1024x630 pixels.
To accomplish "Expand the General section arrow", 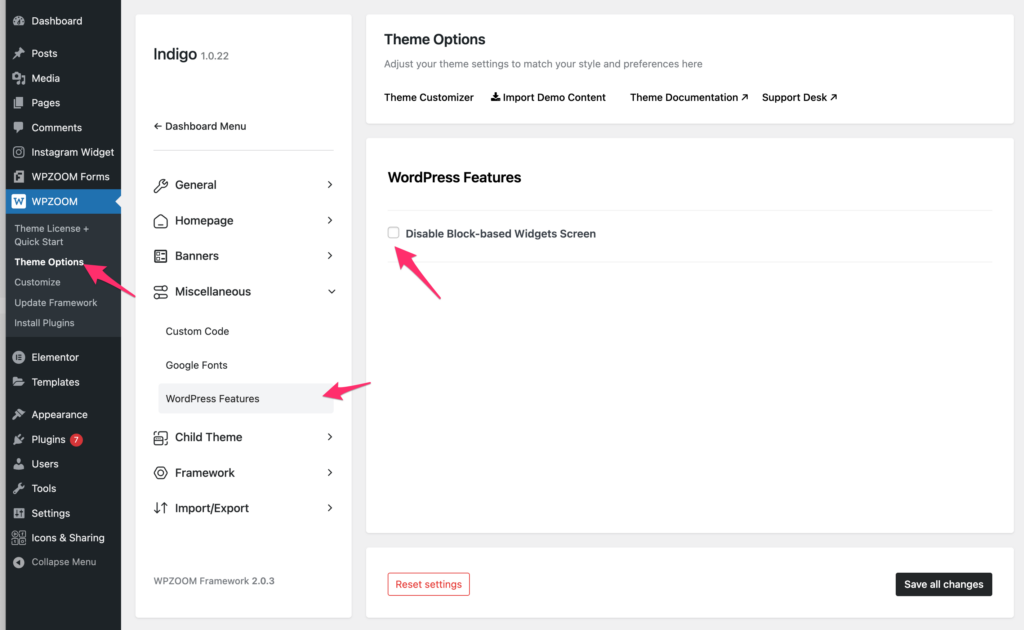I will tap(330, 185).
